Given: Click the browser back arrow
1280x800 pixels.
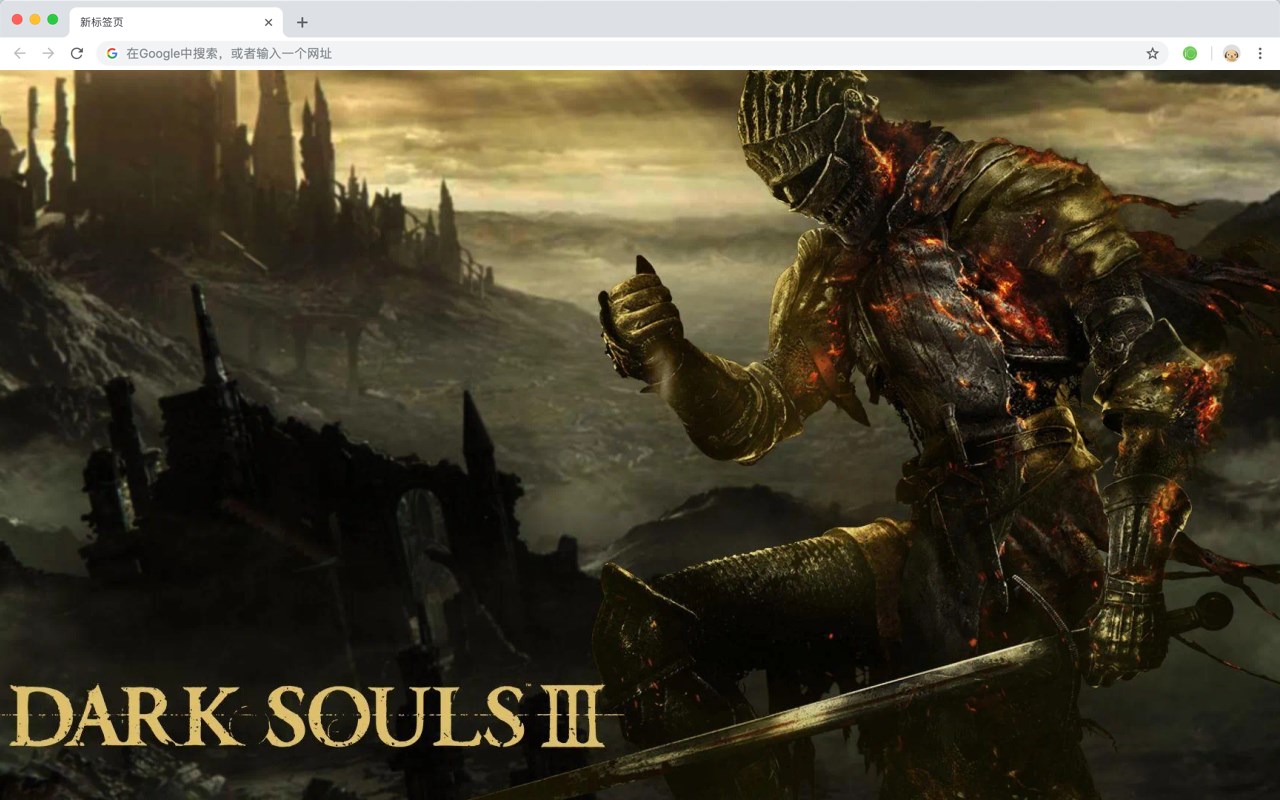Looking at the screenshot, I should (20, 53).
